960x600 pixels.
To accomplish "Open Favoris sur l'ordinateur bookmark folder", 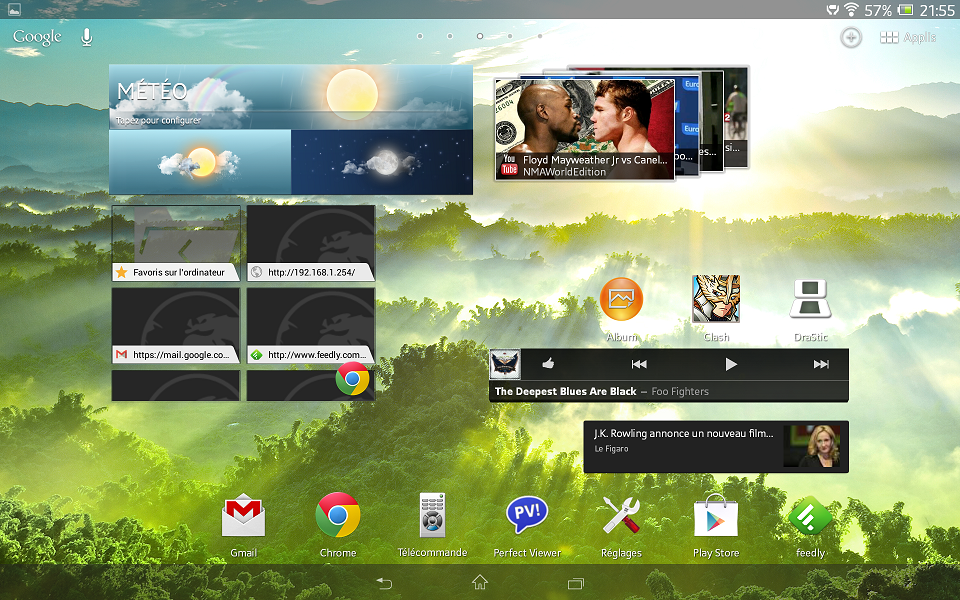I will pos(176,243).
